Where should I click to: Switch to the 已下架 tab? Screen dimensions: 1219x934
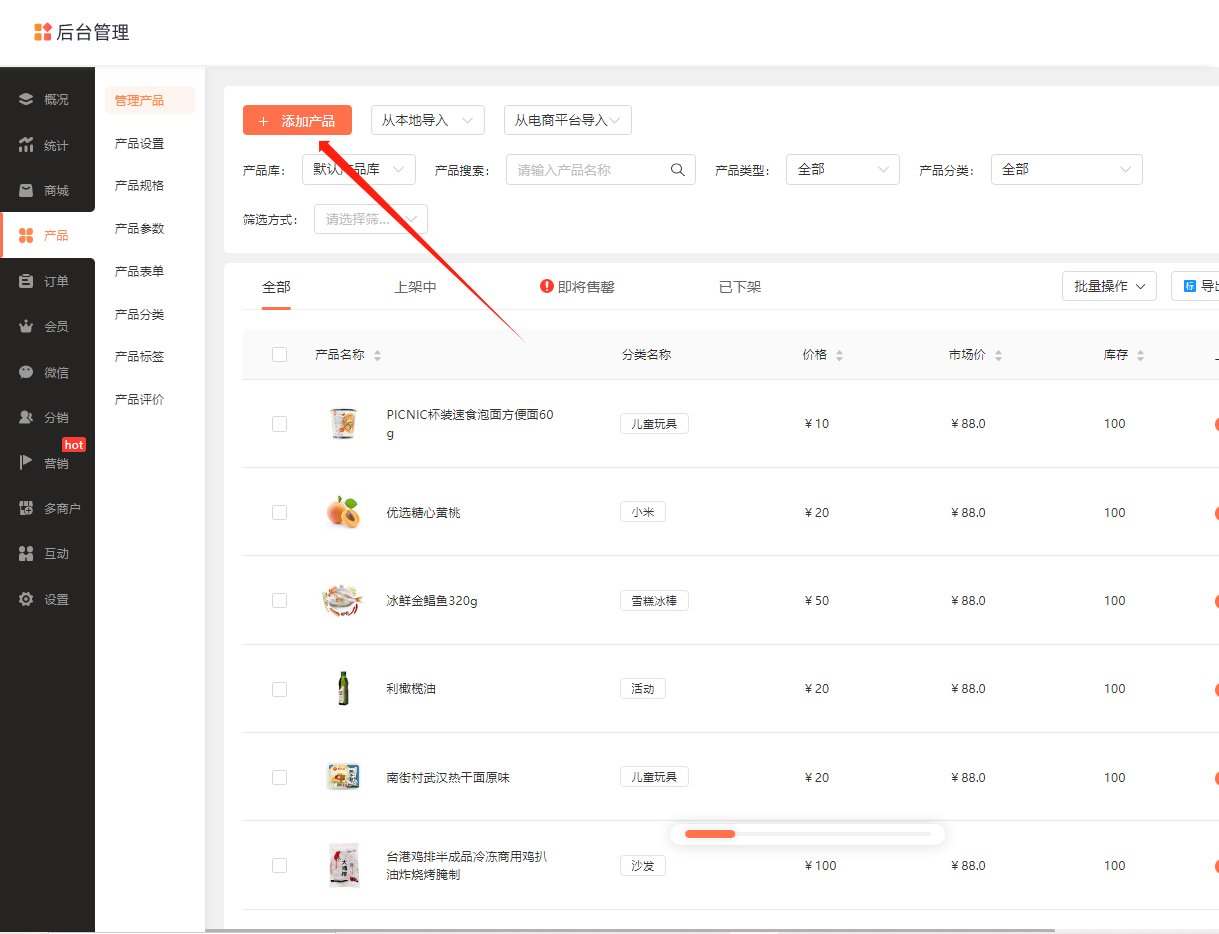740,287
